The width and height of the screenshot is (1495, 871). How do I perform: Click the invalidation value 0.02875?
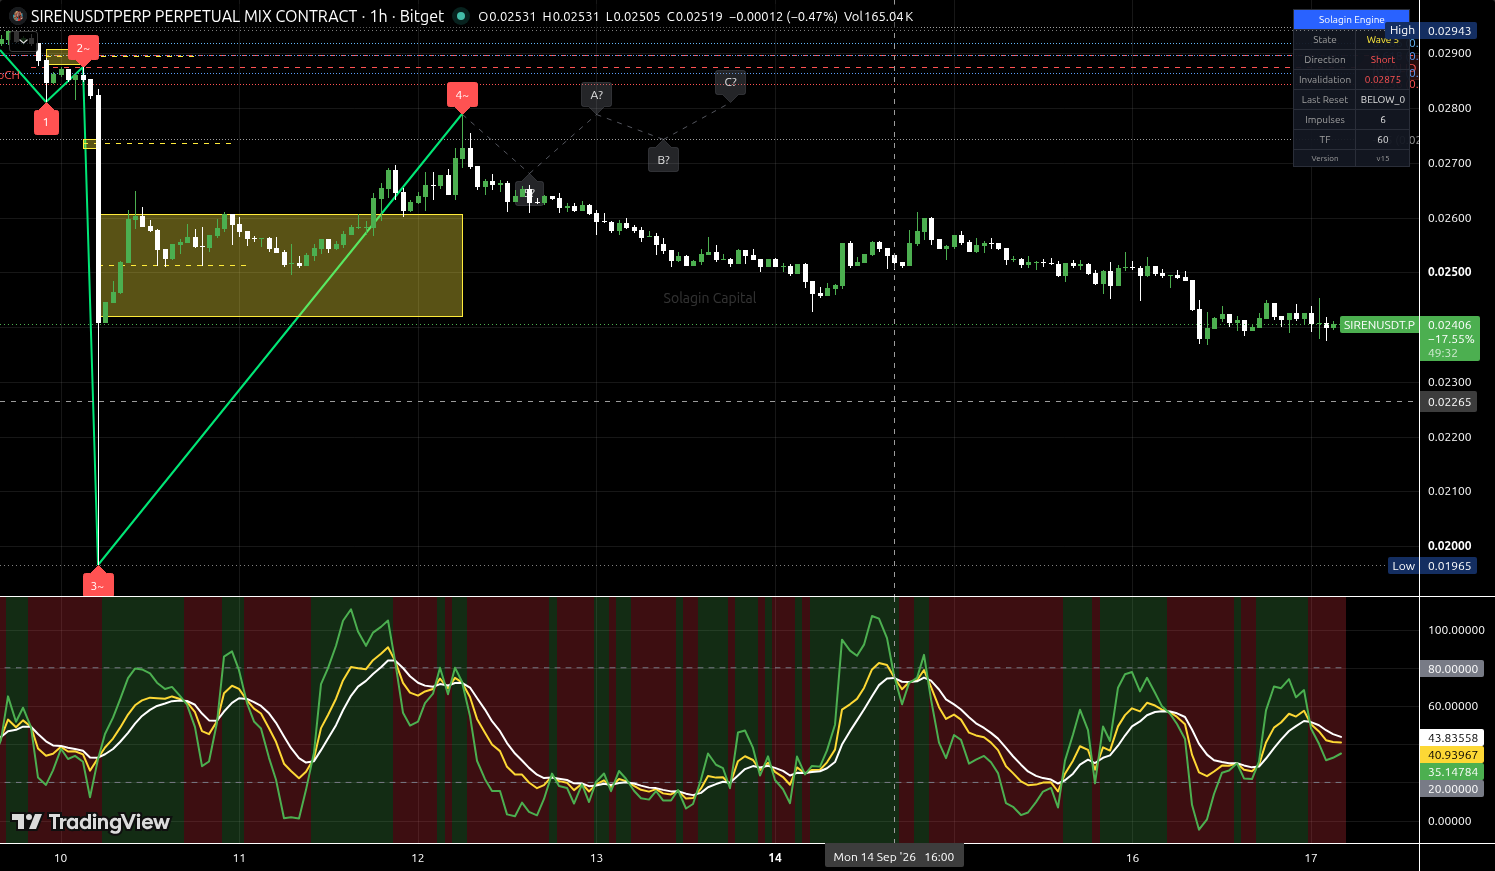(x=1382, y=80)
